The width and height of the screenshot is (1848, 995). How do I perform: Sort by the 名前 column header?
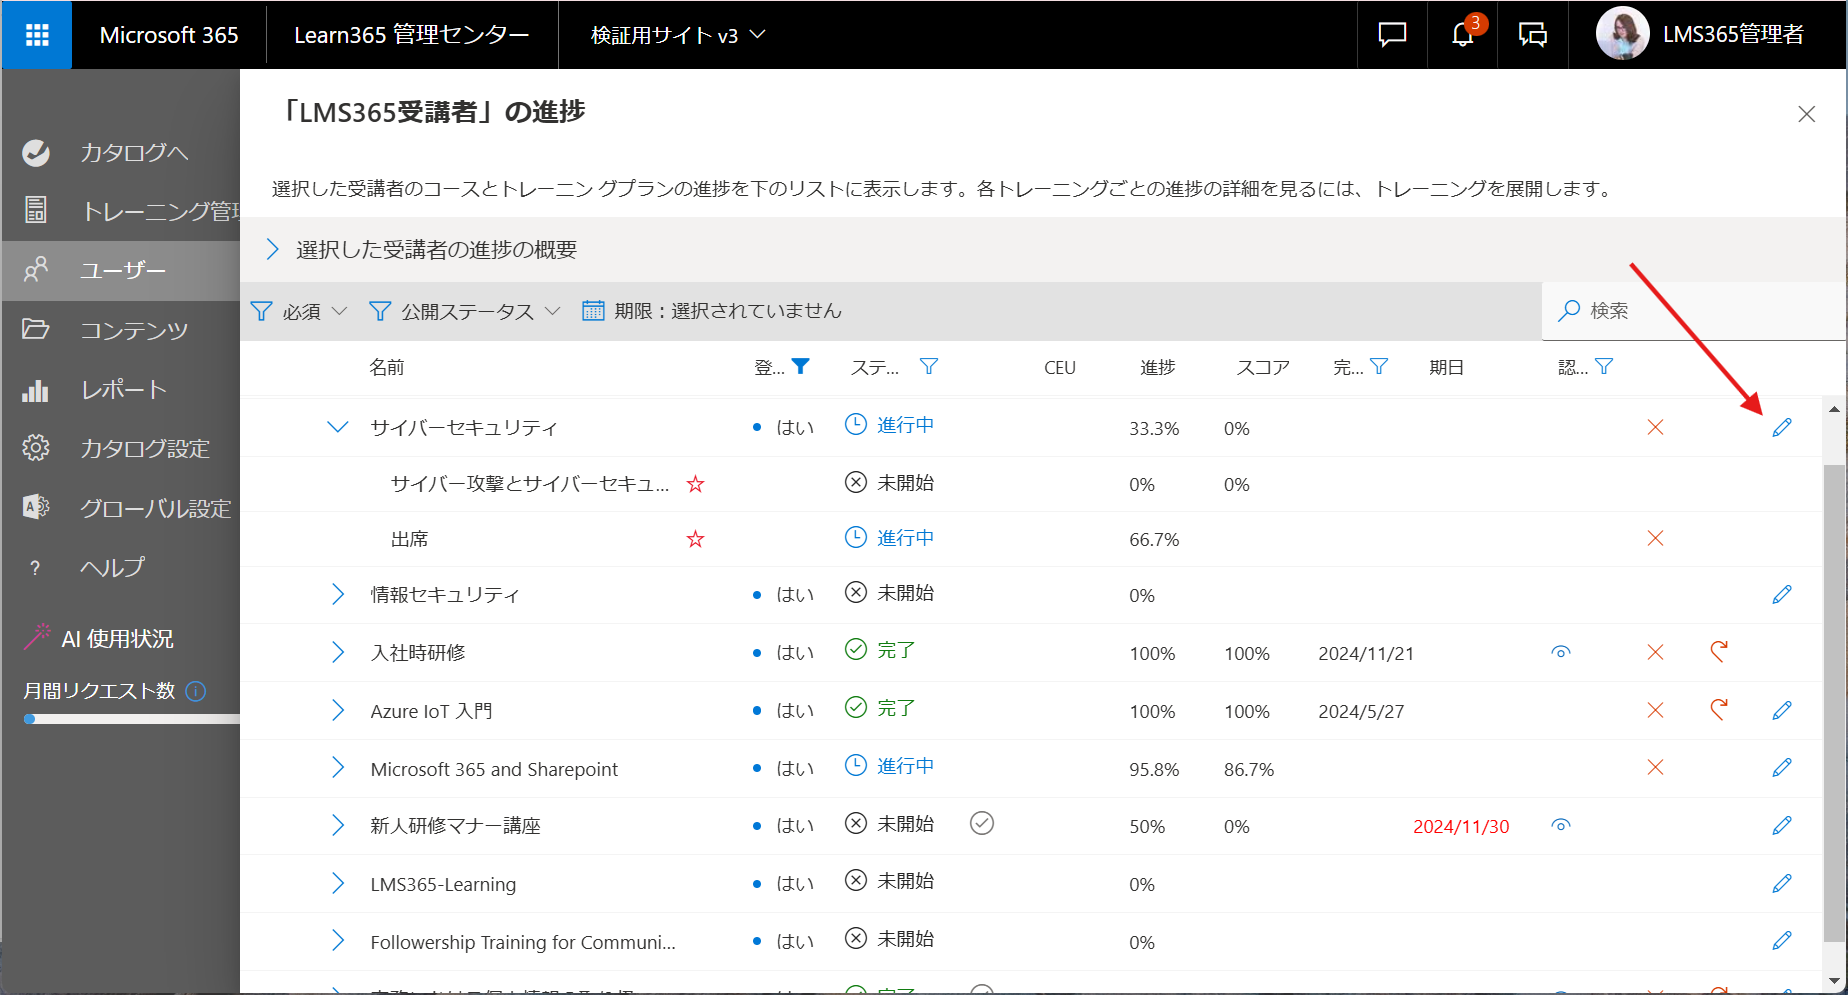387,367
